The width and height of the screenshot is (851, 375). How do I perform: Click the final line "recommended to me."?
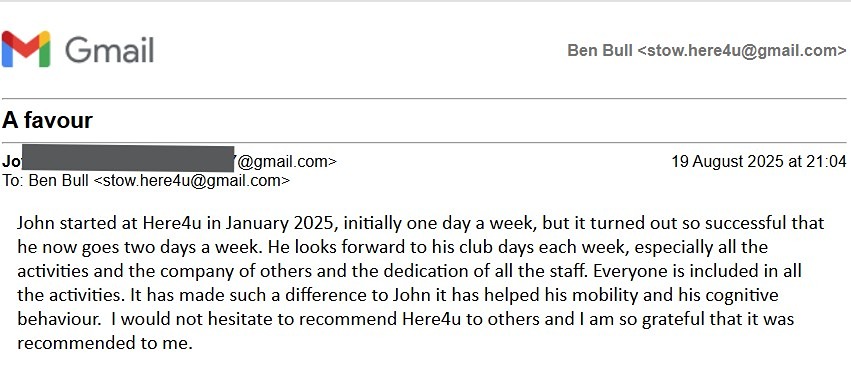(x=105, y=344)
